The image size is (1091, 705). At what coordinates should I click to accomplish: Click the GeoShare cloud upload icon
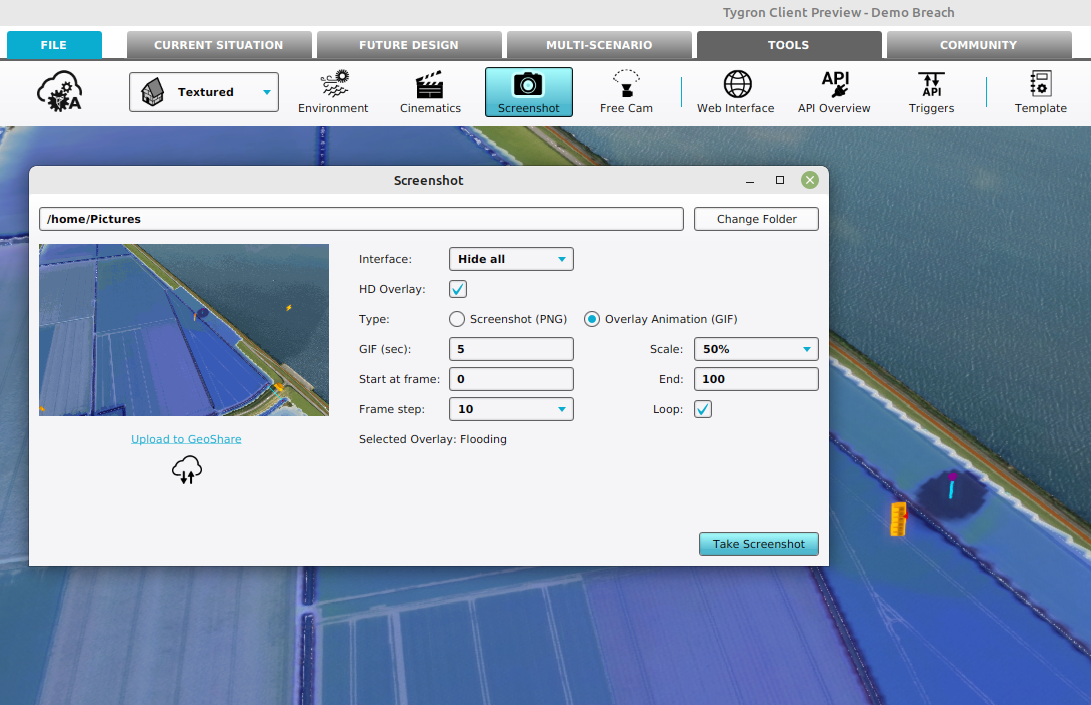187,469
